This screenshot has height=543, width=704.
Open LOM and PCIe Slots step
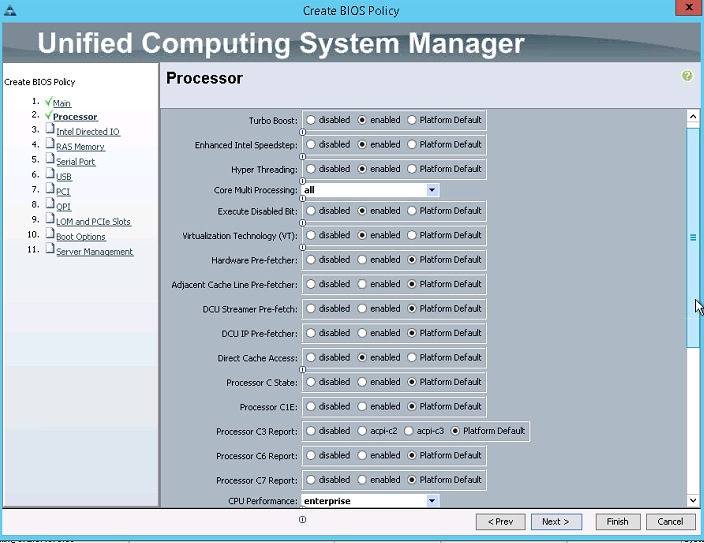pos(93,221)
